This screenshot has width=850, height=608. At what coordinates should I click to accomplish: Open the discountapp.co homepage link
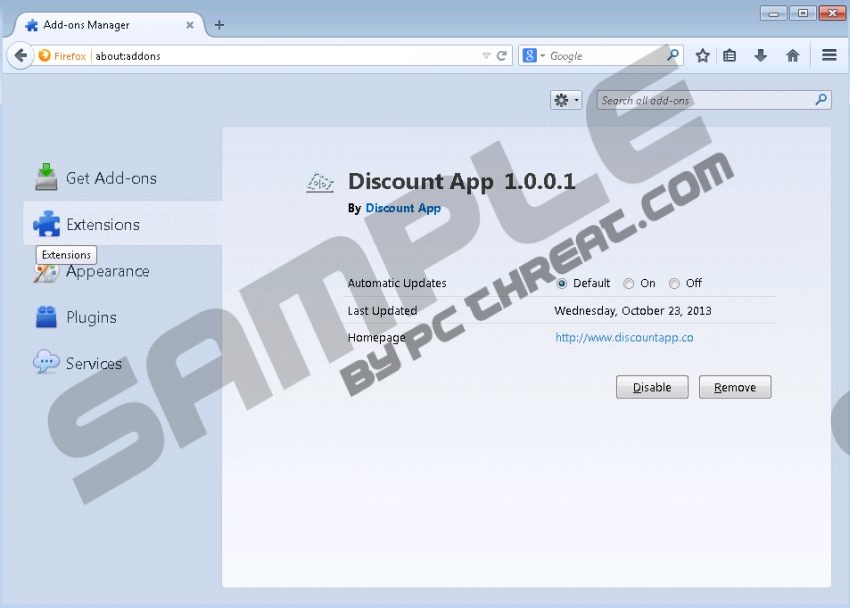coord(624,338)
